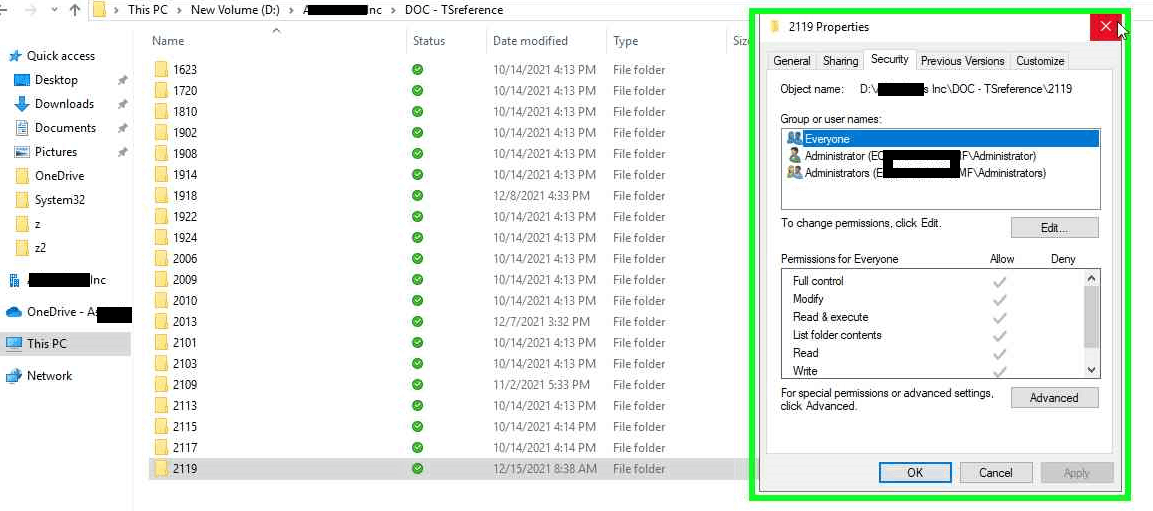This screenshot has width=1153, height=511.
Task: Select Everyone in group list
Action: click(x=941, y=138)
